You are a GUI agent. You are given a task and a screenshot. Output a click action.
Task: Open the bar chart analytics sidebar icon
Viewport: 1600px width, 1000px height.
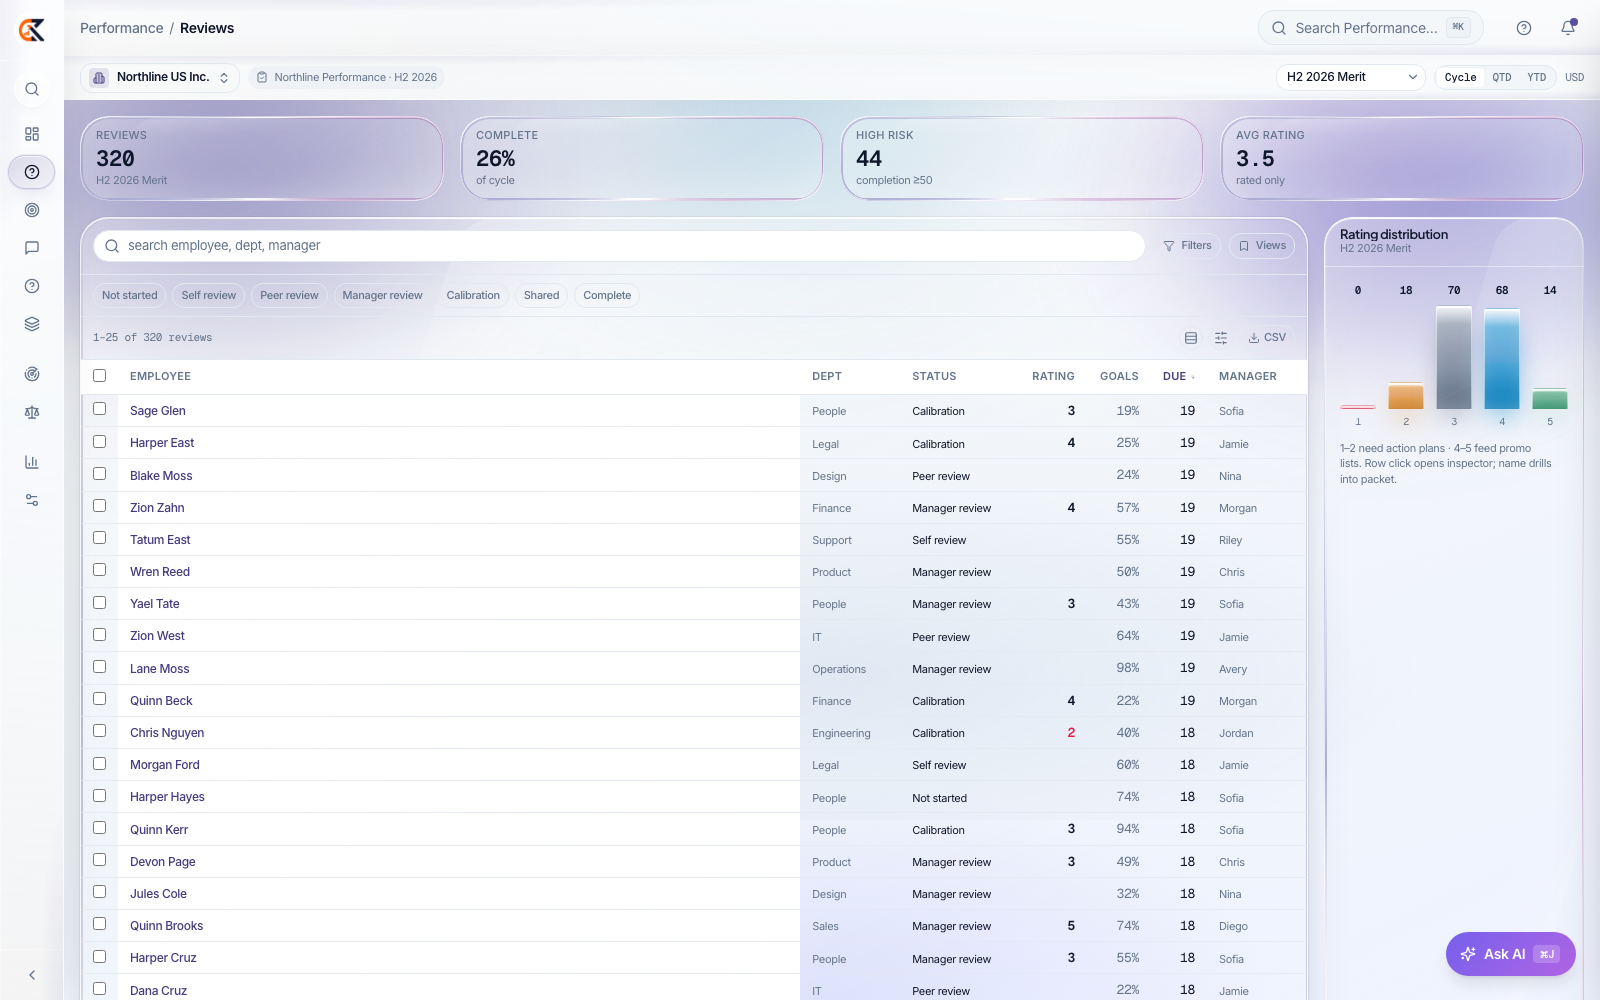tap(32, 462)
